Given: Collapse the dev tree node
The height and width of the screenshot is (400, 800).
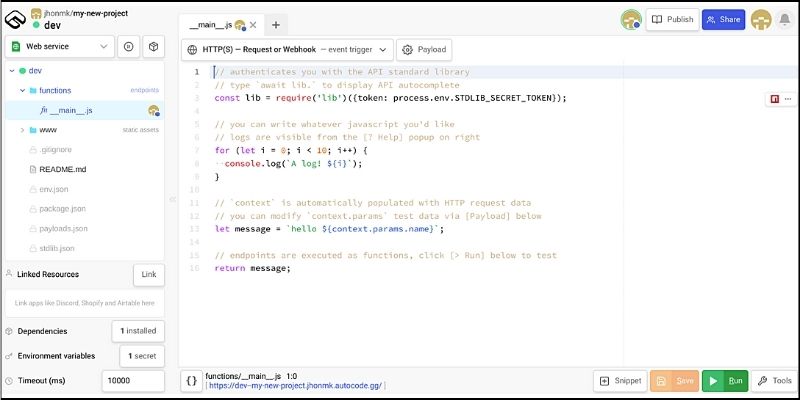Looking at the screenshot, I should tap(12, 71).
